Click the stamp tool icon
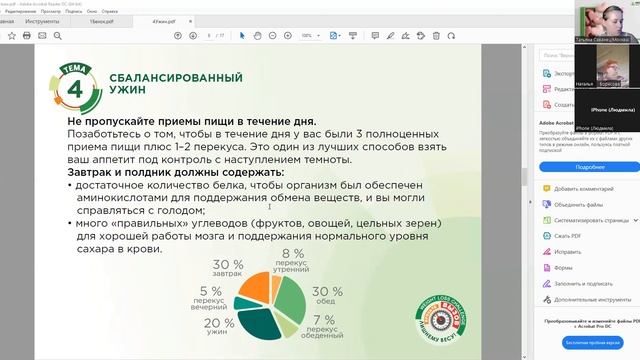Screen dimensions: 640x360 click(x=421, y=36)
